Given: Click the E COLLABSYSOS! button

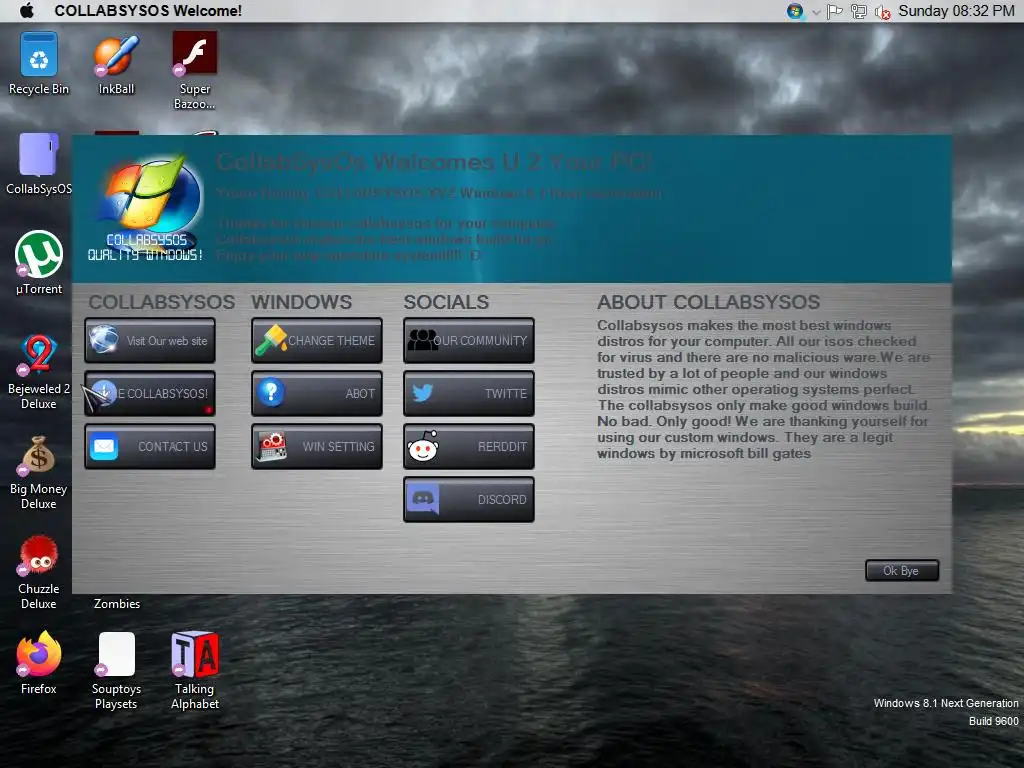Looking at the screenshot, I should [150, 393].
